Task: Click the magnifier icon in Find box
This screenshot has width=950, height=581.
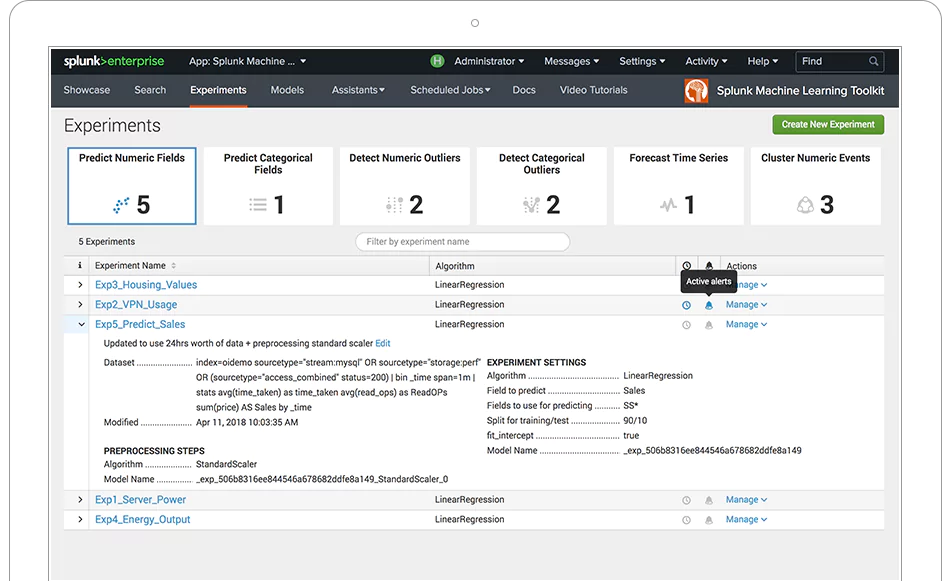Action: (x=873, y=61)
